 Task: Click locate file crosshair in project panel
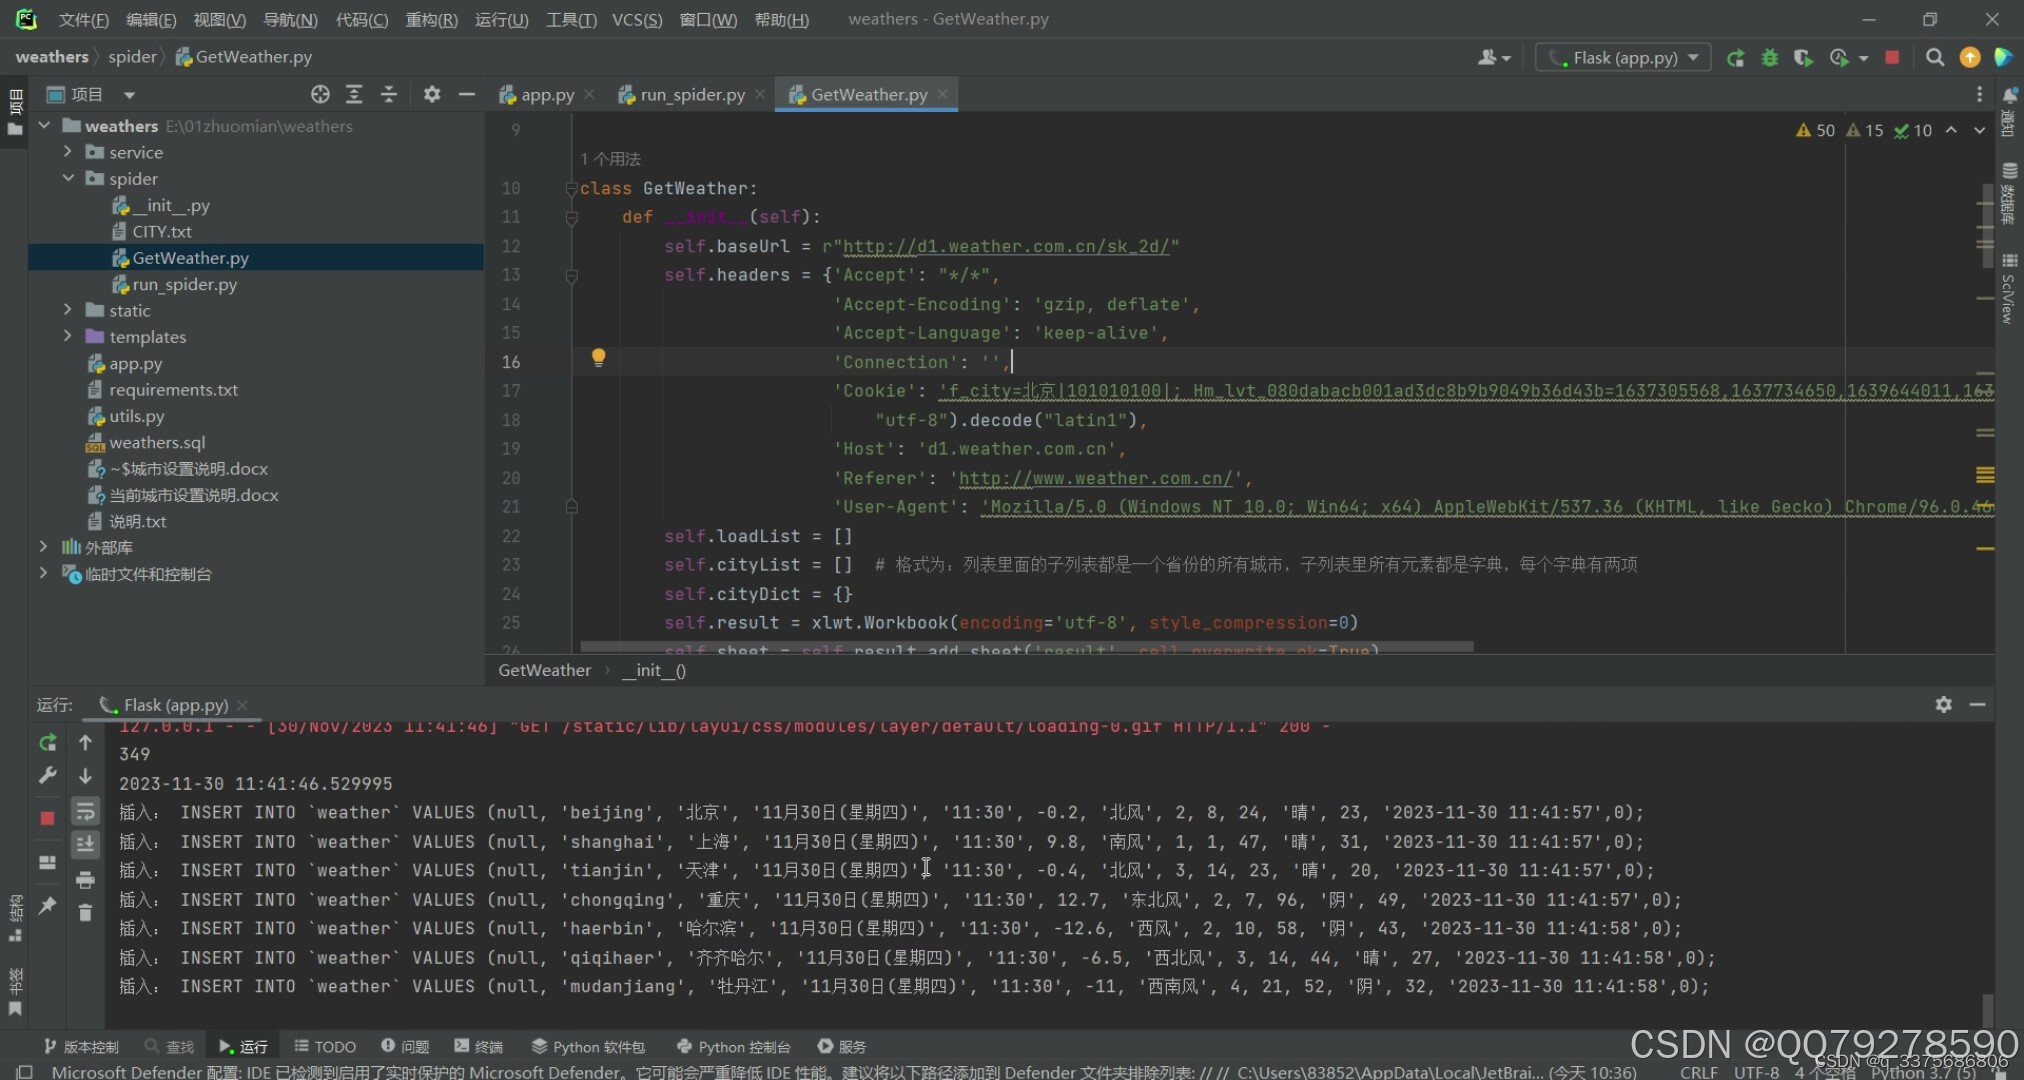pos(320,94)
